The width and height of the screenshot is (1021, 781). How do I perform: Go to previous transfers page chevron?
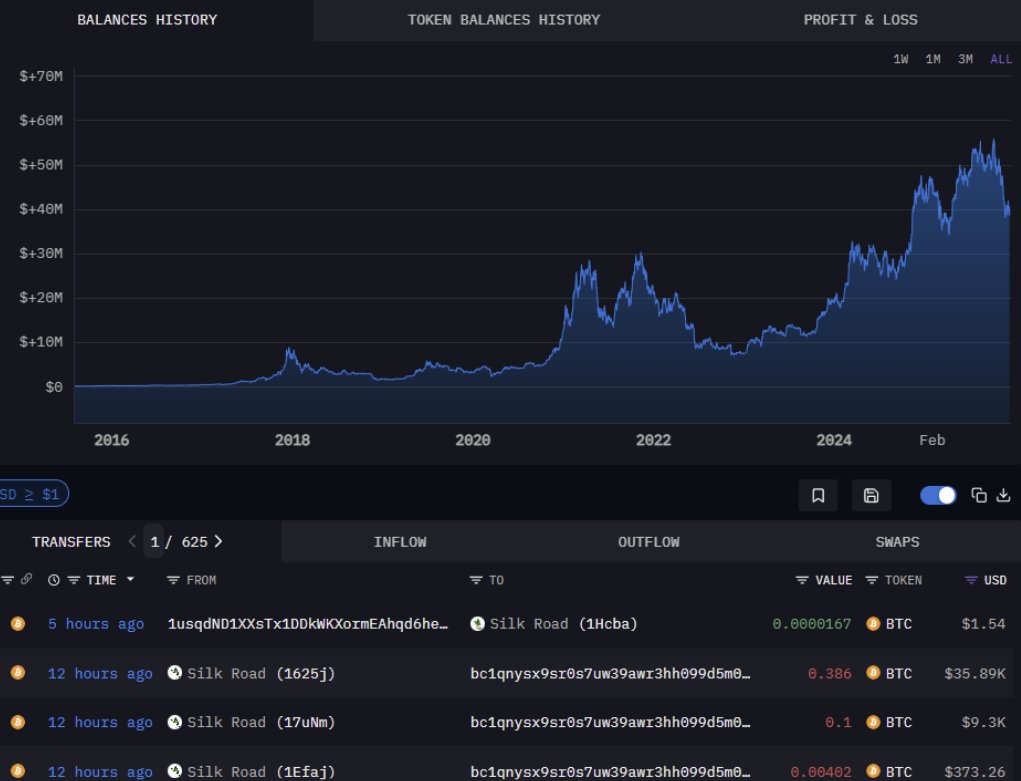coord(132,541)
